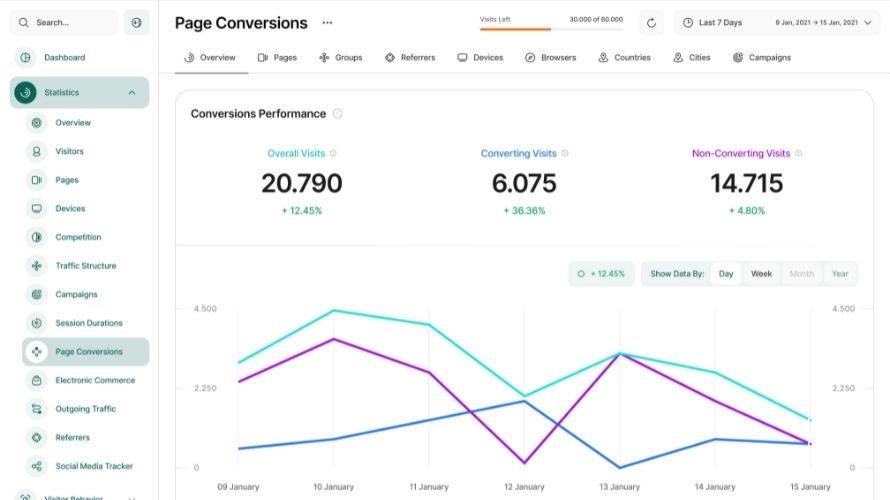Open the Campaigns tab

pos(761,58)
